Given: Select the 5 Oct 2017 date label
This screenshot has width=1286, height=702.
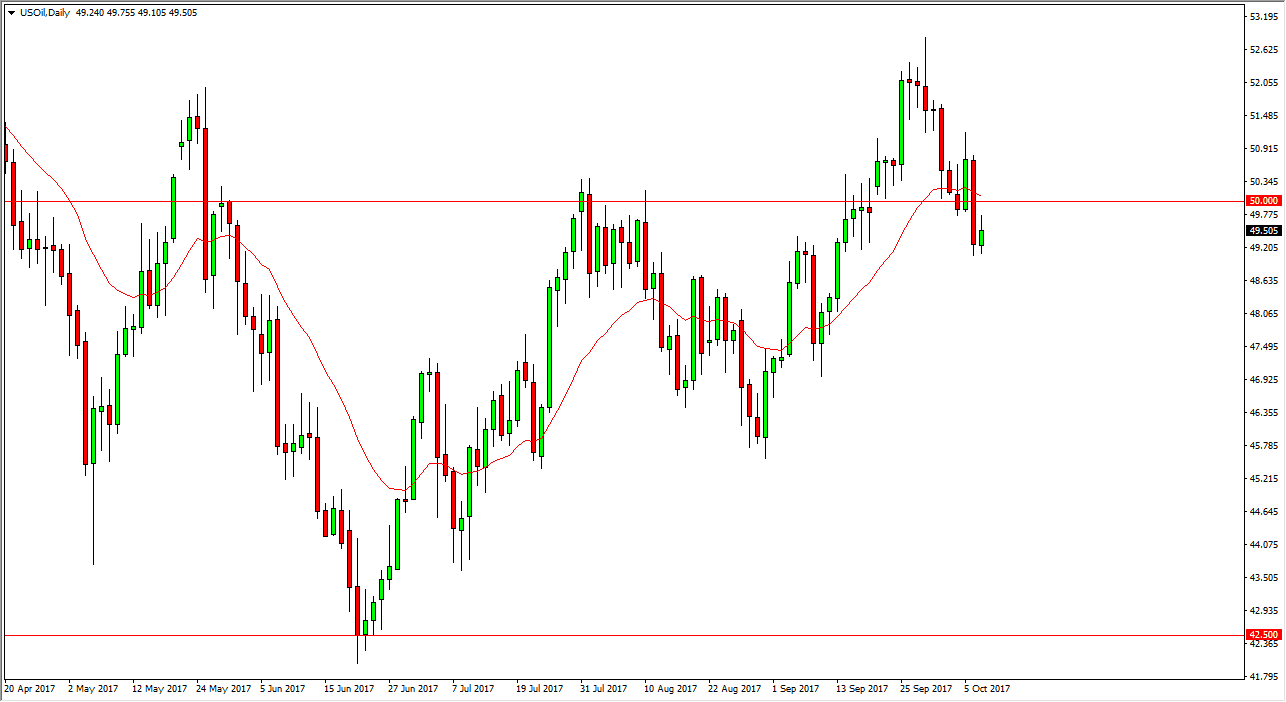Looking at the screenshot, I should pos(989,689).
